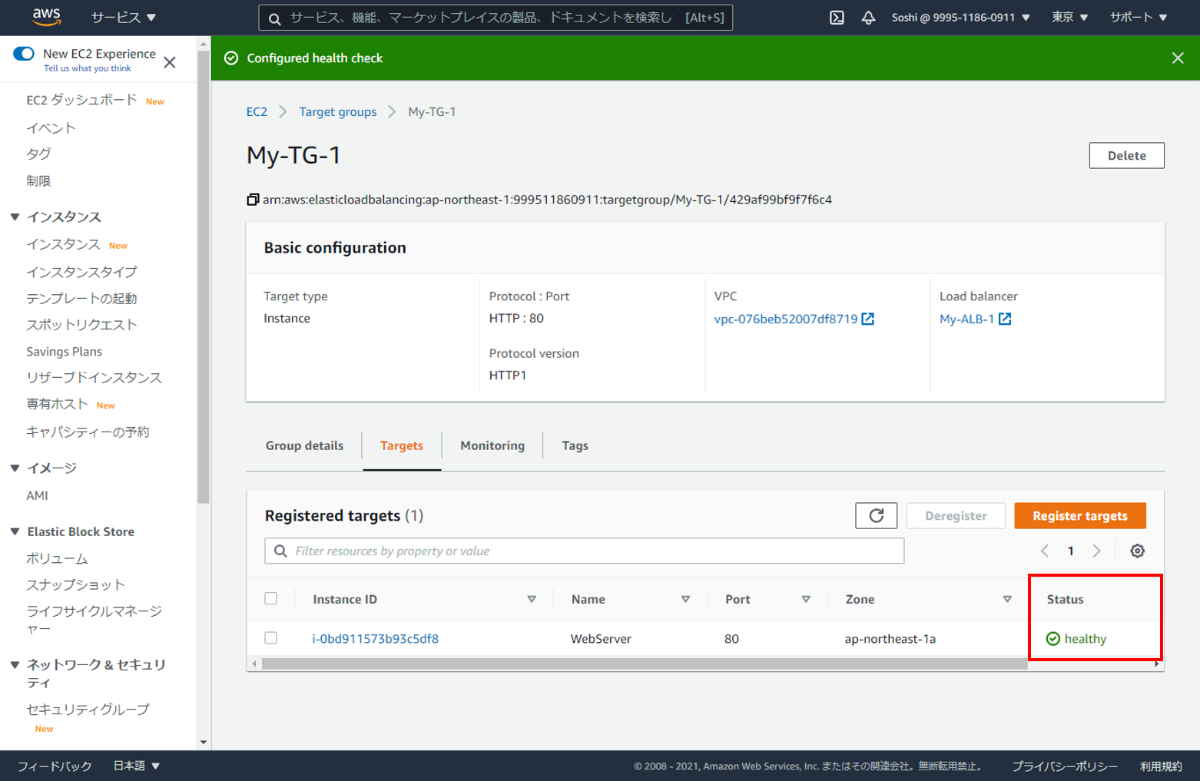Open table preferences gear icon
Screen dimensions: 1200x781
tap(1137, 551)
